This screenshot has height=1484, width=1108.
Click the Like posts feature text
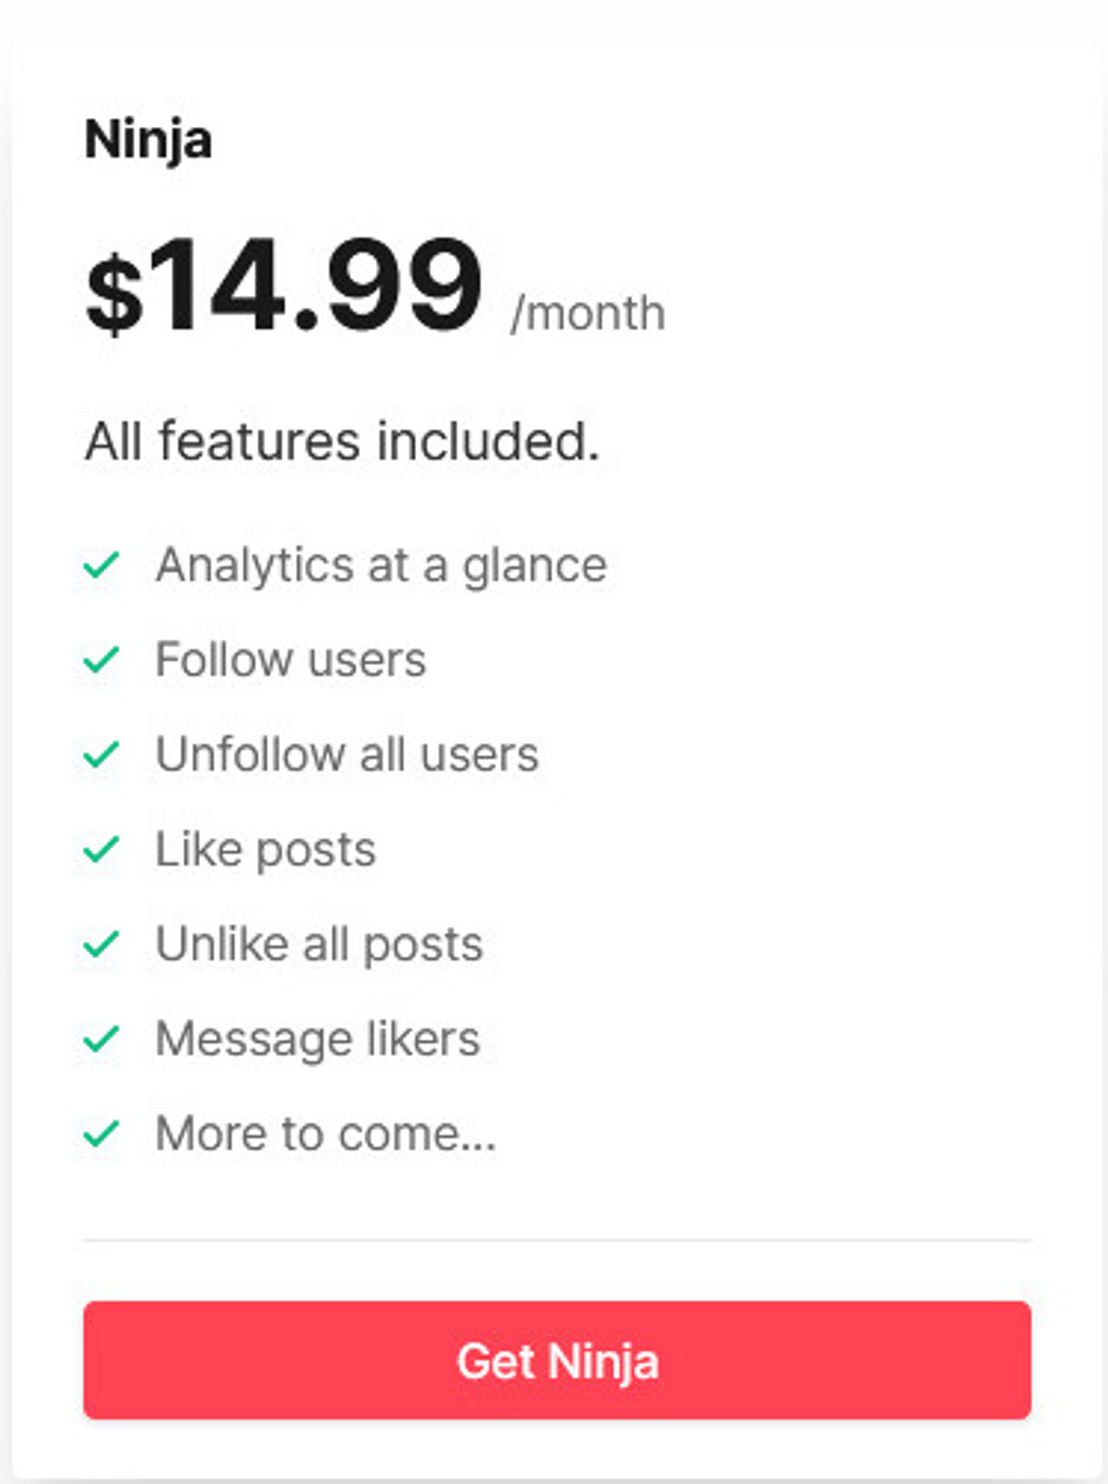266,851
